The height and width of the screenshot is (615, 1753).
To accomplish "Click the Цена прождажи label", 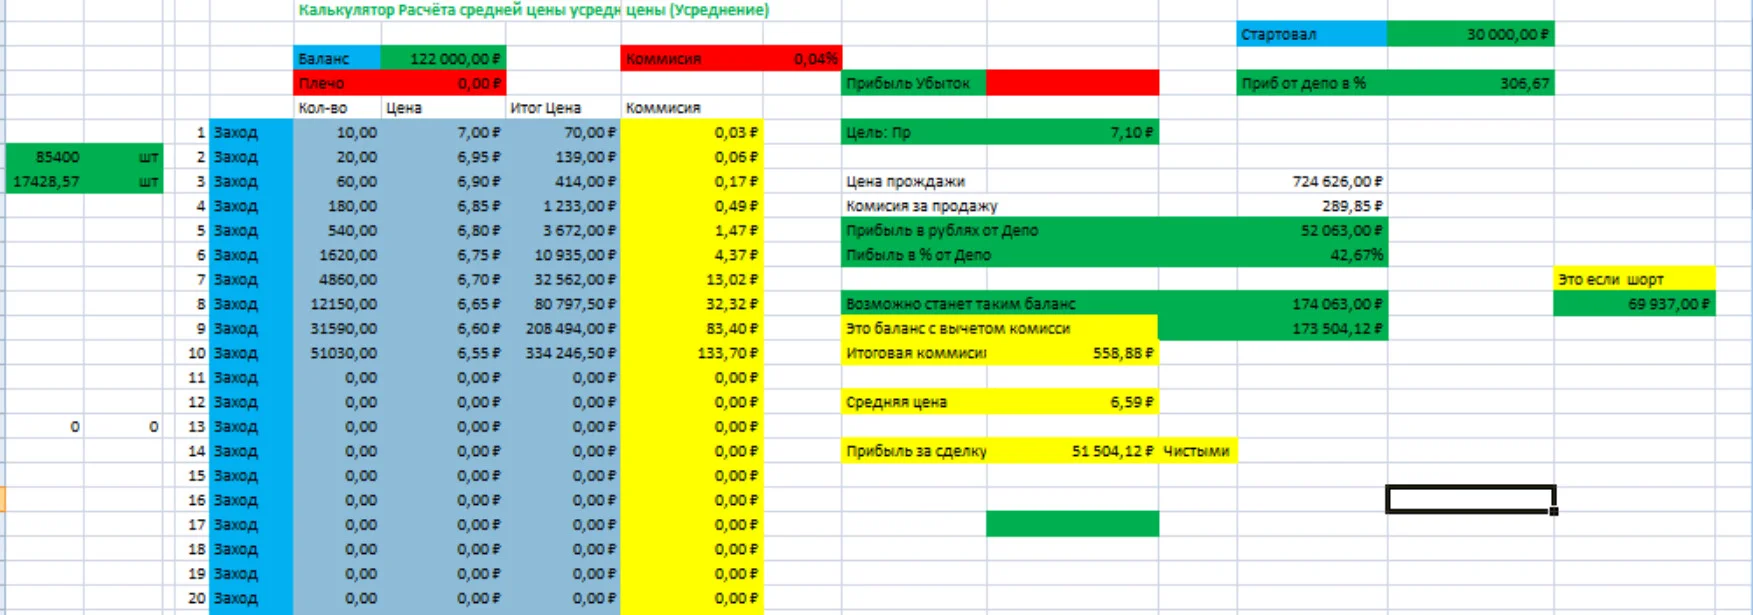I will (x=906, y=182).
